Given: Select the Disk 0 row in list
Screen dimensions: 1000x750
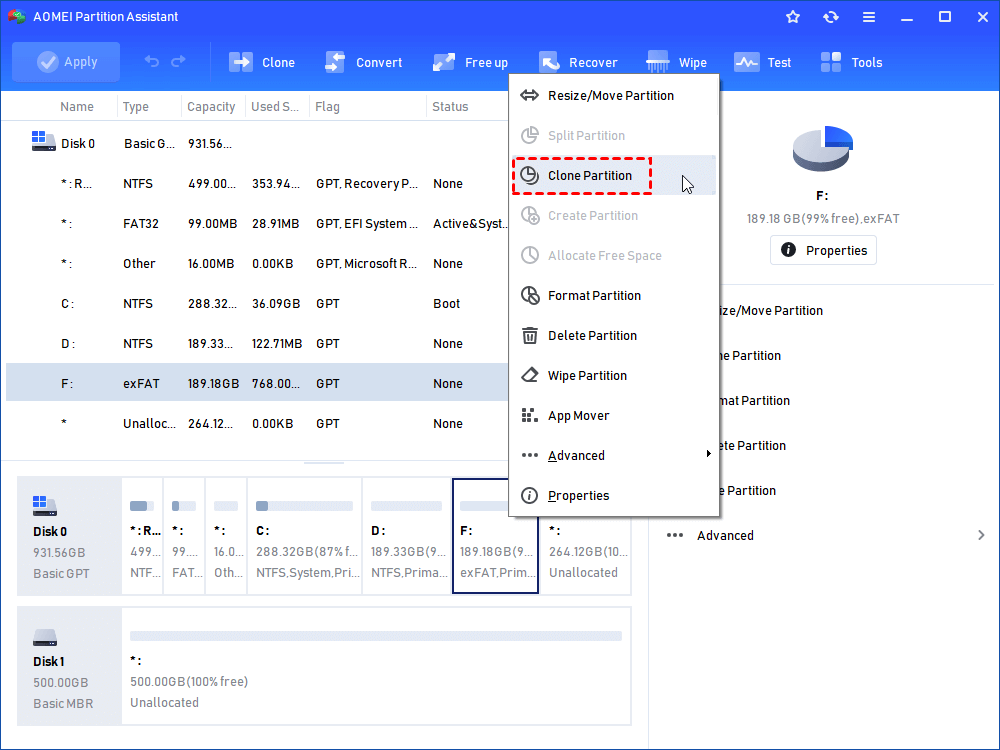Looking at the screenshot, I should point(257,143).
